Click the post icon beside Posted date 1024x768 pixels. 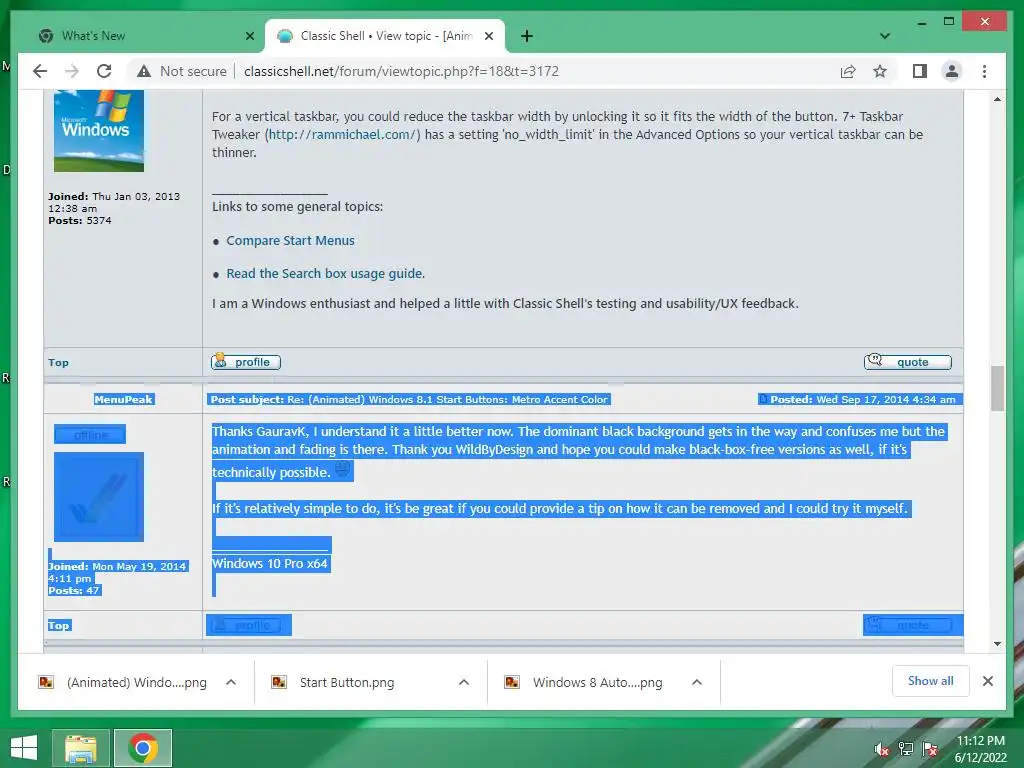click(763, 399)
